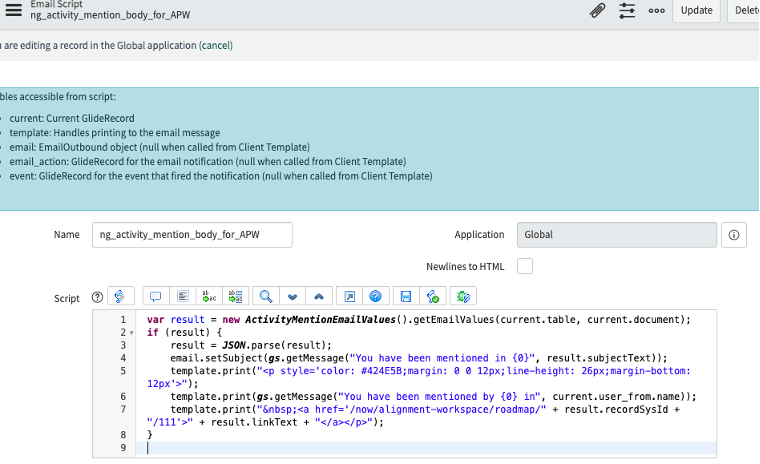The image size is (760, 464).
Task: Open the three-dot more options menu
Action: (x=656, y=11)
